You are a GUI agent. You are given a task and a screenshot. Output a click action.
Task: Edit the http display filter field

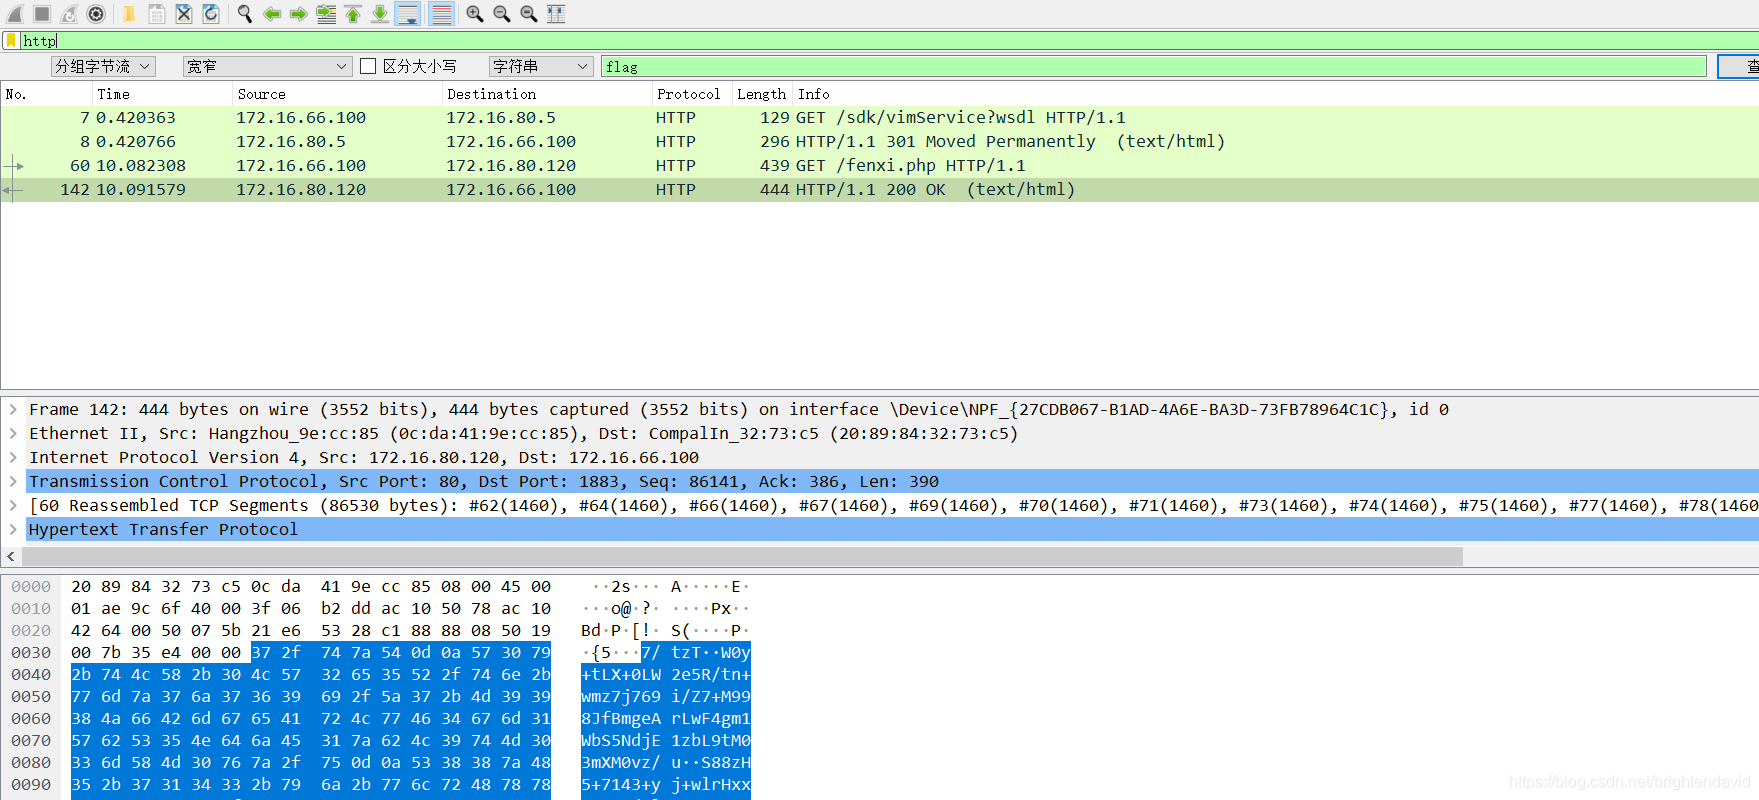pyautogui.click(x=889, y=41)
